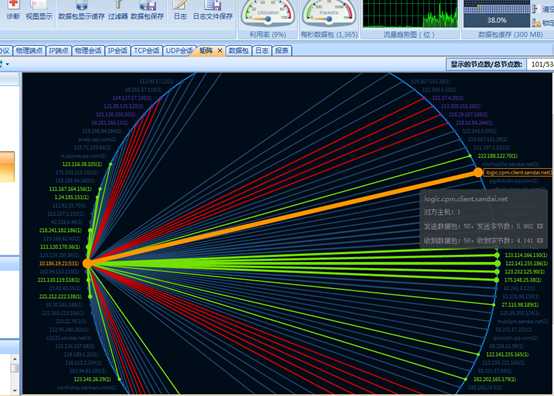Click node label 123.245.26.29

(x=92, y=379)
